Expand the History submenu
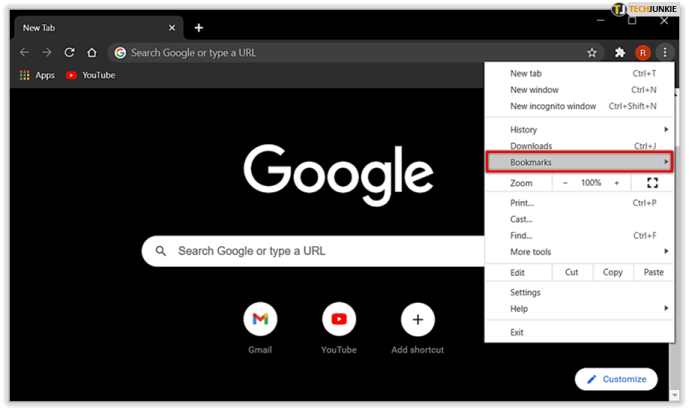This screenshot has width=689, height=411. click(x=579, y=130)
